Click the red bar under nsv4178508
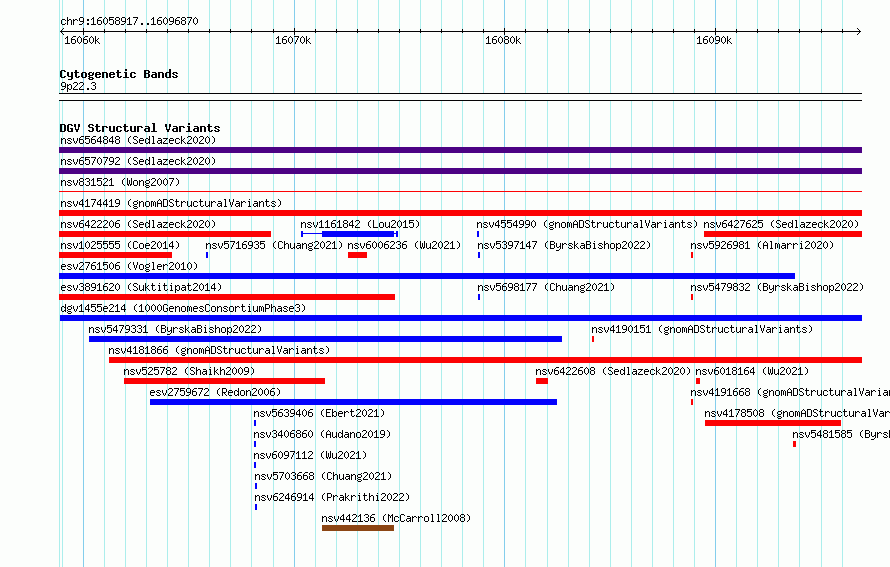 click(773, 423)
